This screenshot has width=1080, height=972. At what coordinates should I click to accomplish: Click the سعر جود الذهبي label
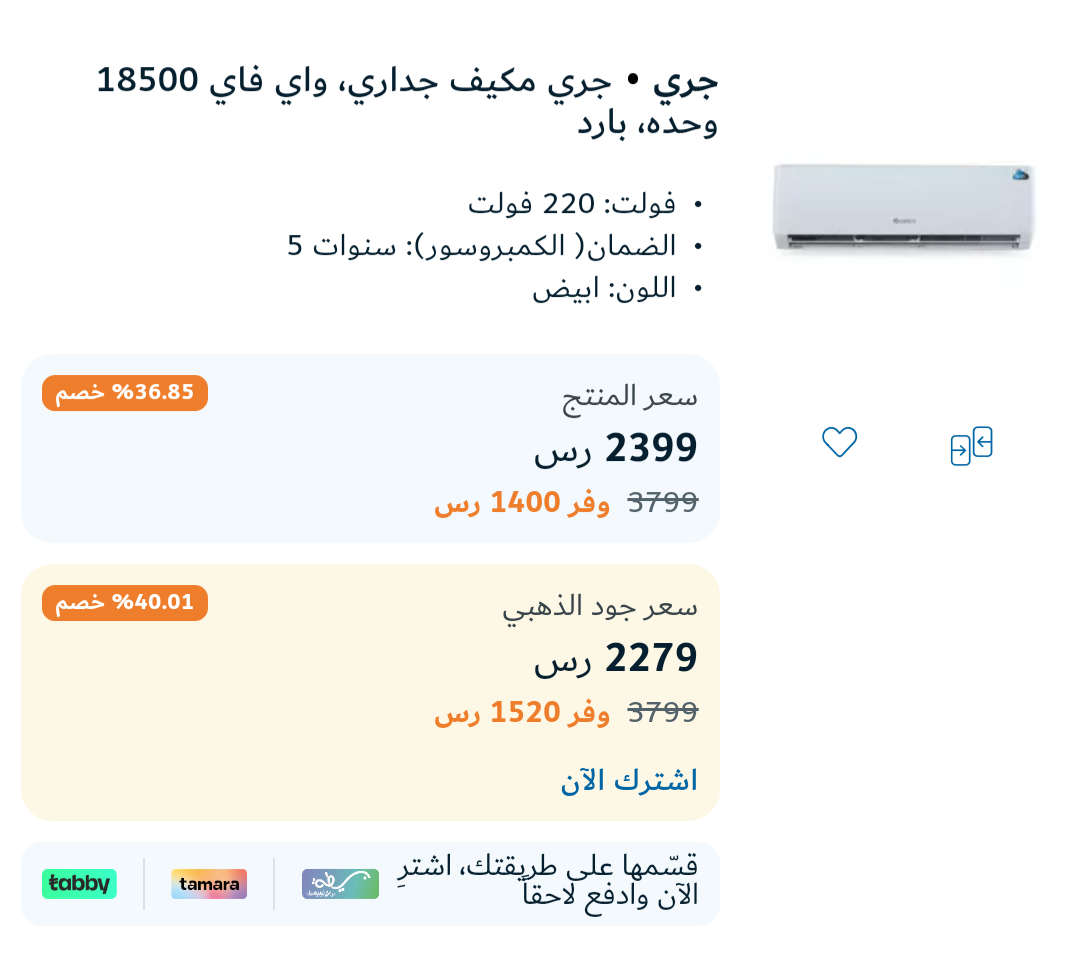(600, 608)
